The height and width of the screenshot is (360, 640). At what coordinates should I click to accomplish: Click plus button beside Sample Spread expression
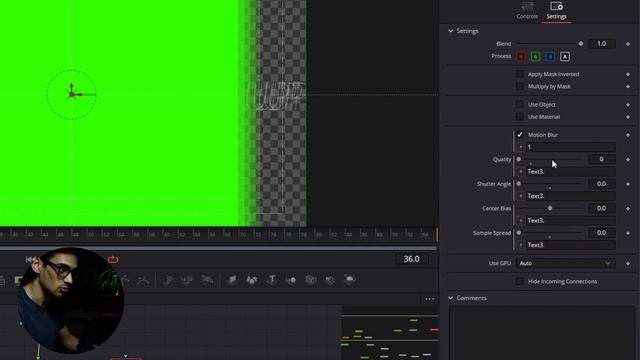(520, 245)
